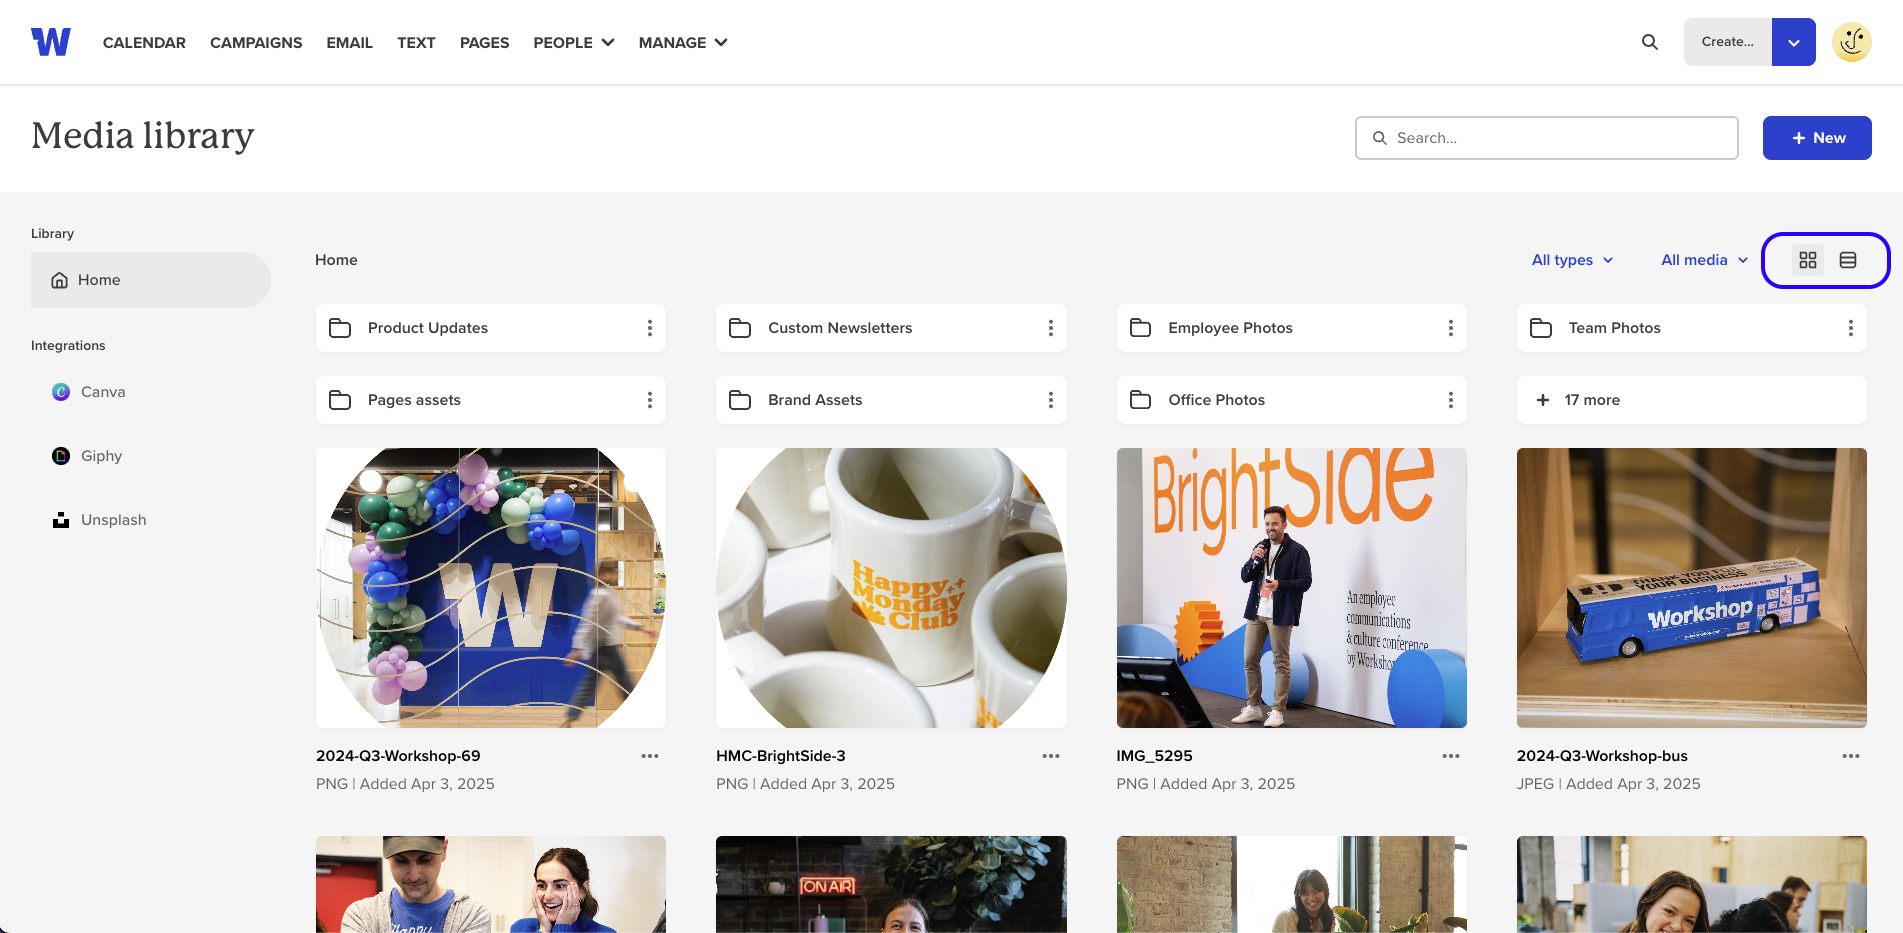
Task: Open the Office Photos folder
Action: pos(1291,400)
